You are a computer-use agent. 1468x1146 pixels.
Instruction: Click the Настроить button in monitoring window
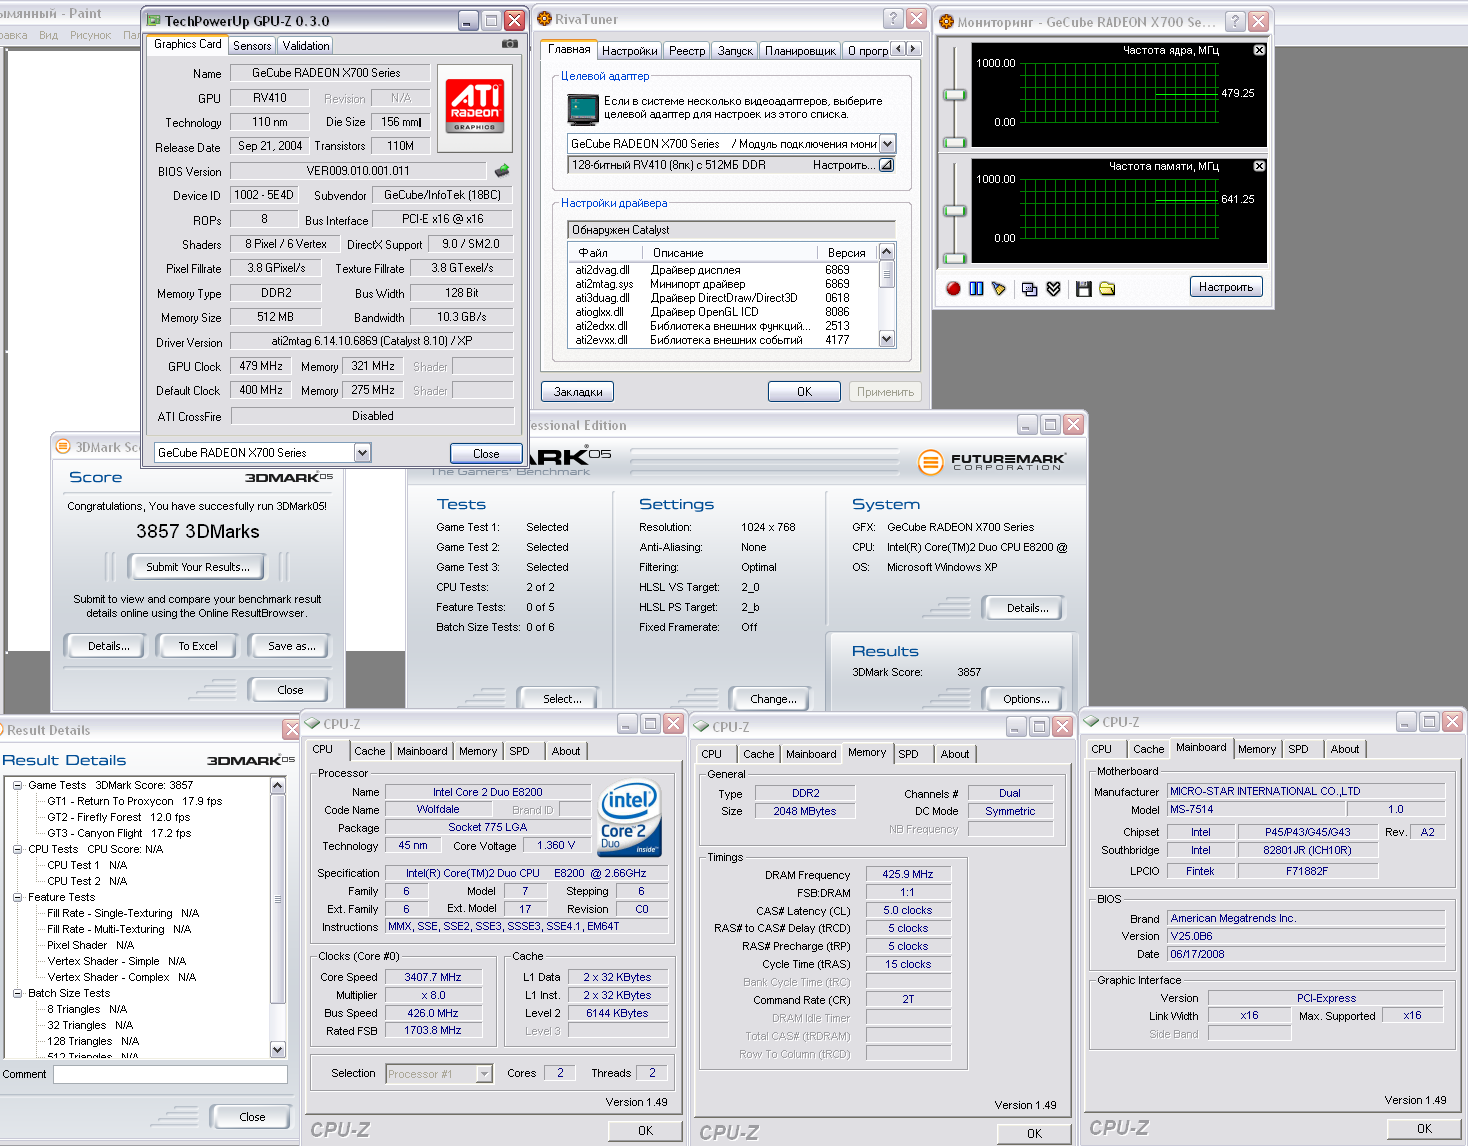pyautogui.click(x=1226, y=287)
